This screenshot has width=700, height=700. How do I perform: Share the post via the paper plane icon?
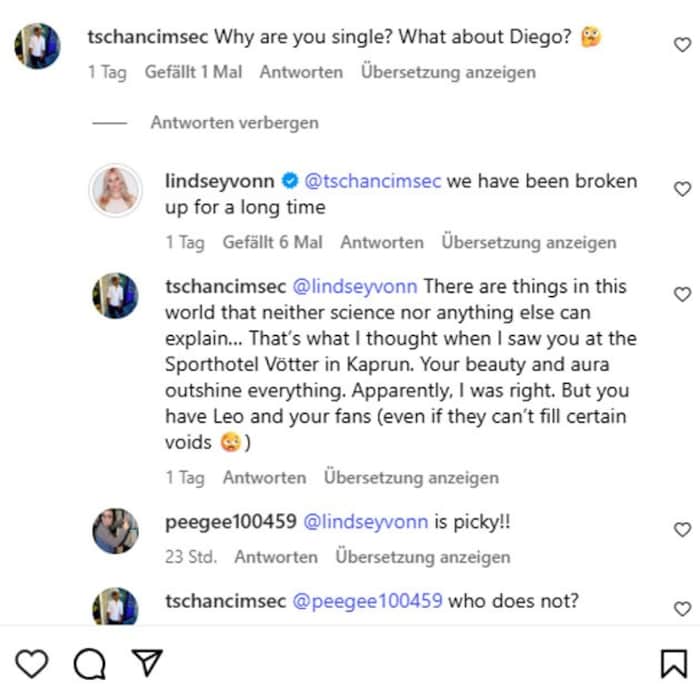pyautogui.click(x=147, y=662)
